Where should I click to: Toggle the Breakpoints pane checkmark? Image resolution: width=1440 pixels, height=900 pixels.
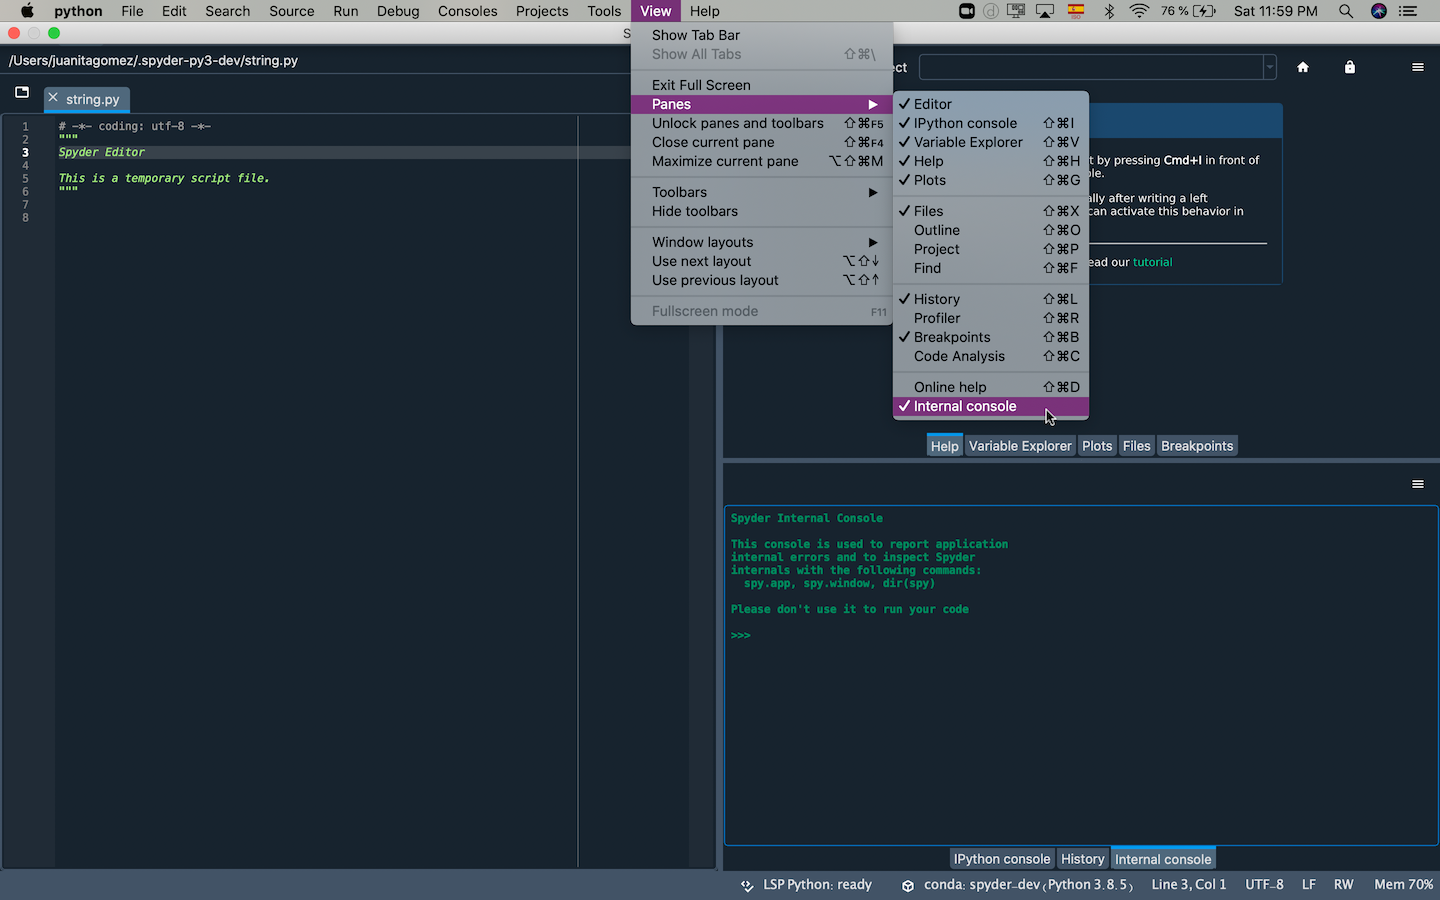click(949, 337)
